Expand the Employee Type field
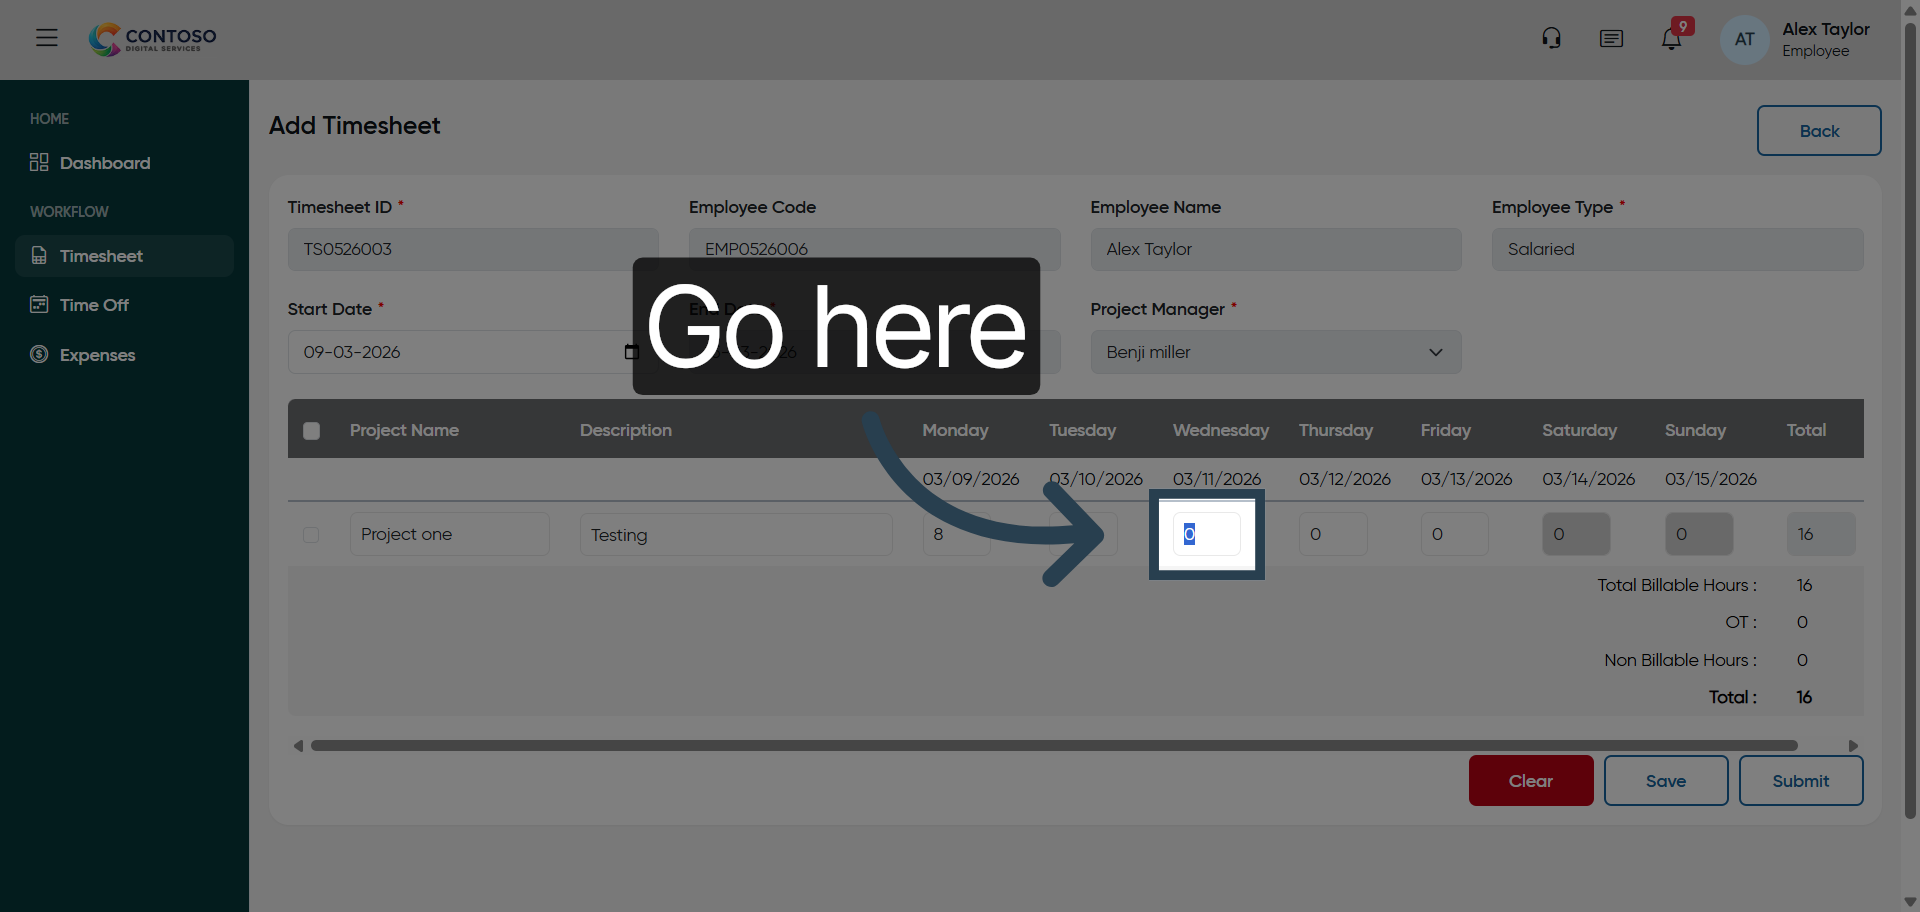The image size is (1920, 912). pos(1676,249)
